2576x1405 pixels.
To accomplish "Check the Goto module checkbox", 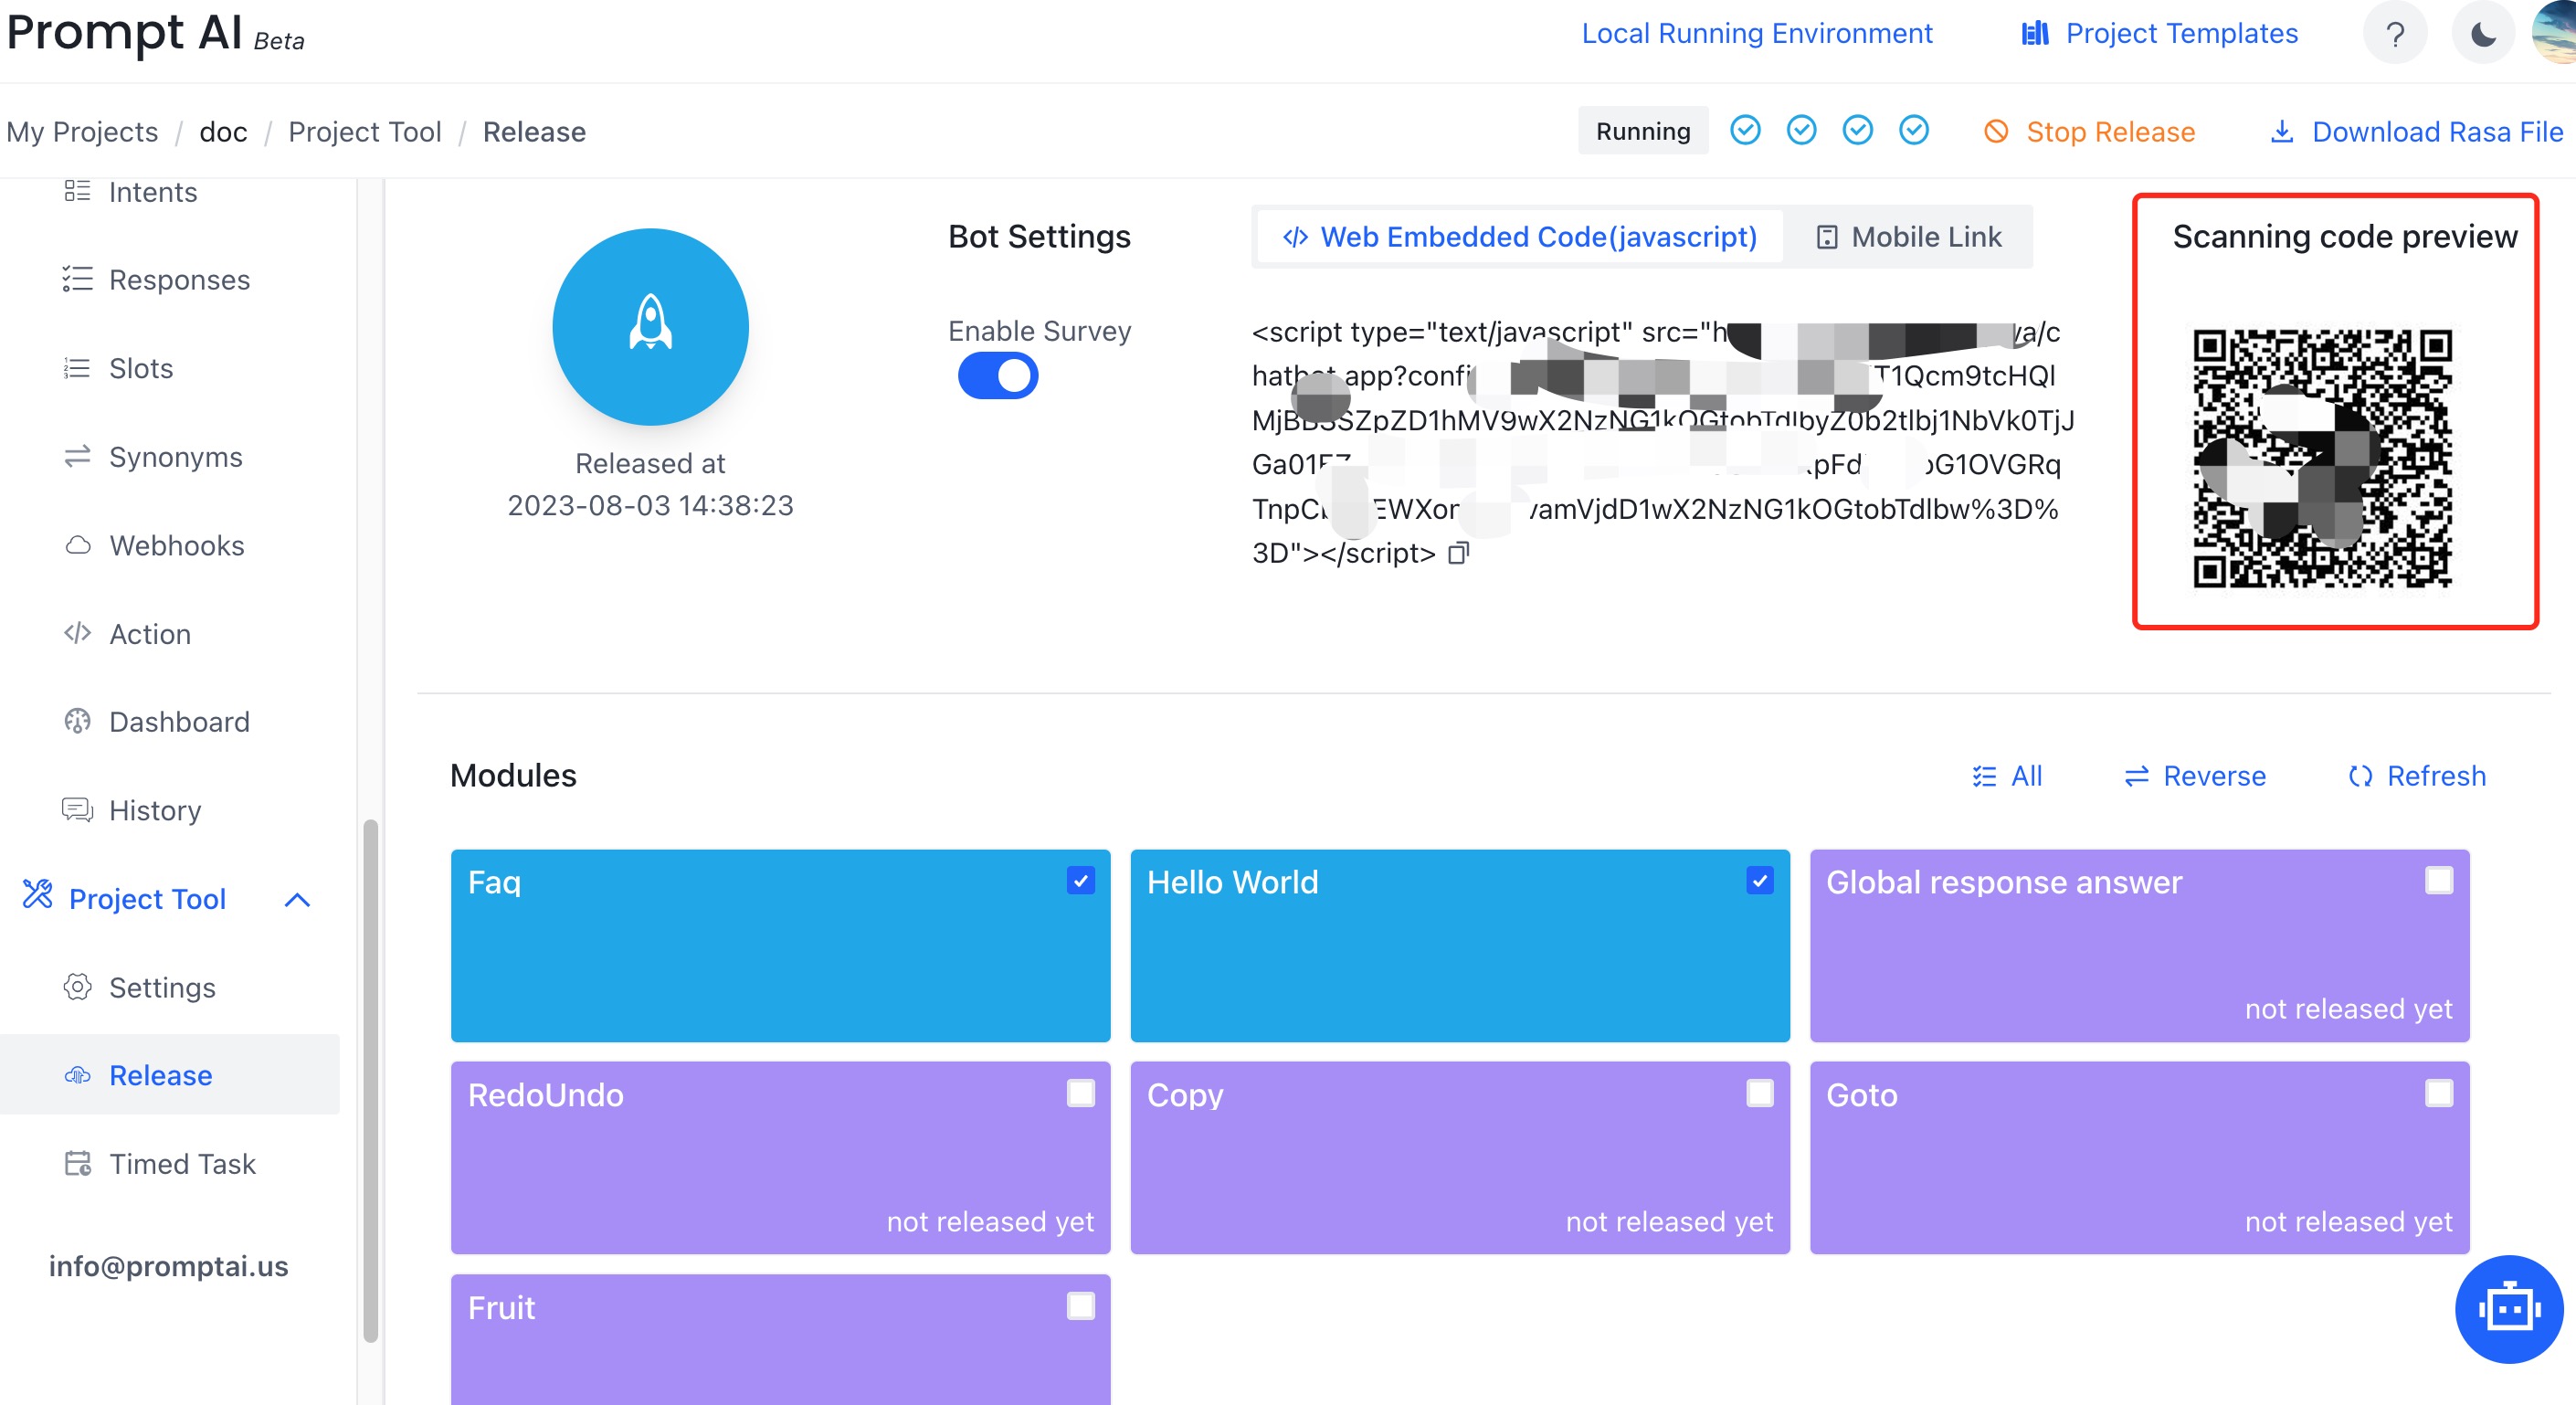I will [2438, 1093].
